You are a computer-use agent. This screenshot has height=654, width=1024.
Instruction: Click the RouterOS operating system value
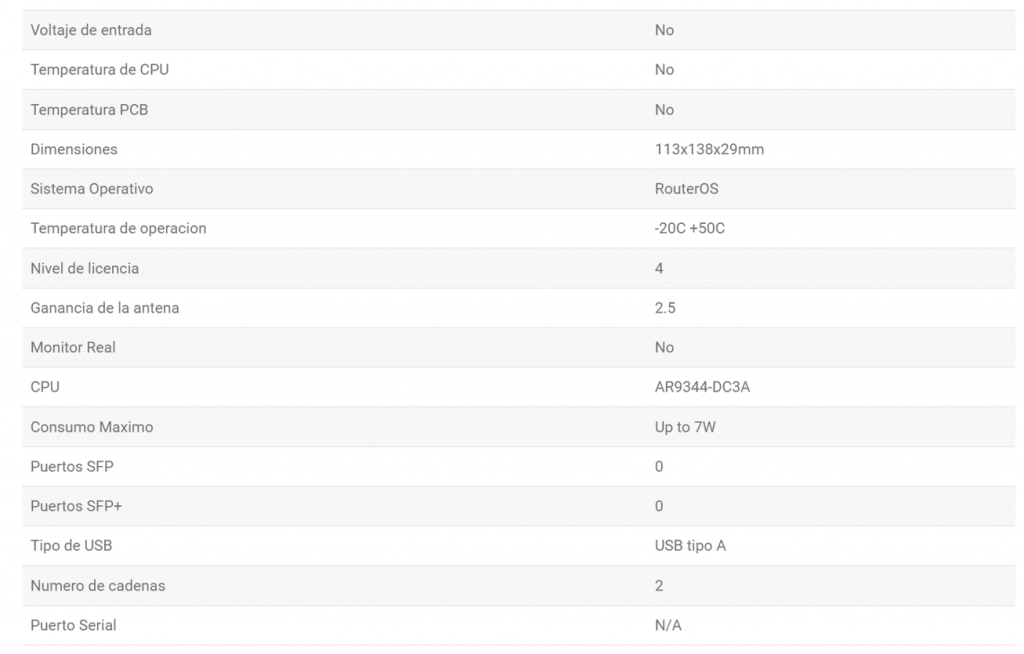point(686,189)
